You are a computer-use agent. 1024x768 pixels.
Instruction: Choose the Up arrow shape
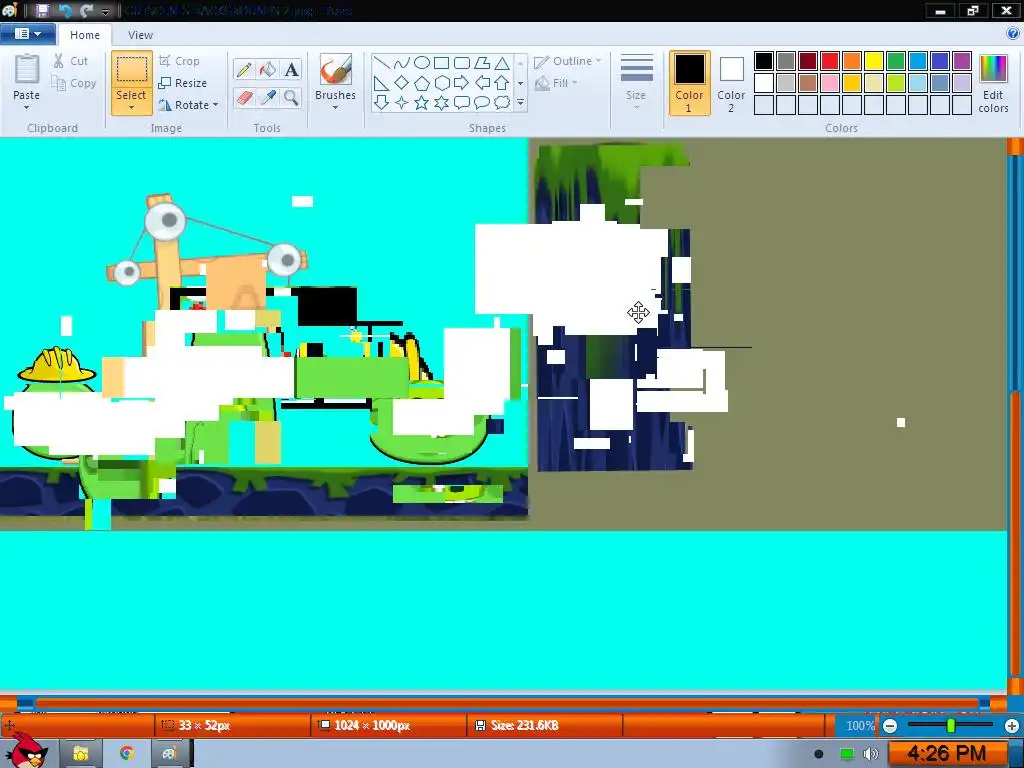point(502,83)
